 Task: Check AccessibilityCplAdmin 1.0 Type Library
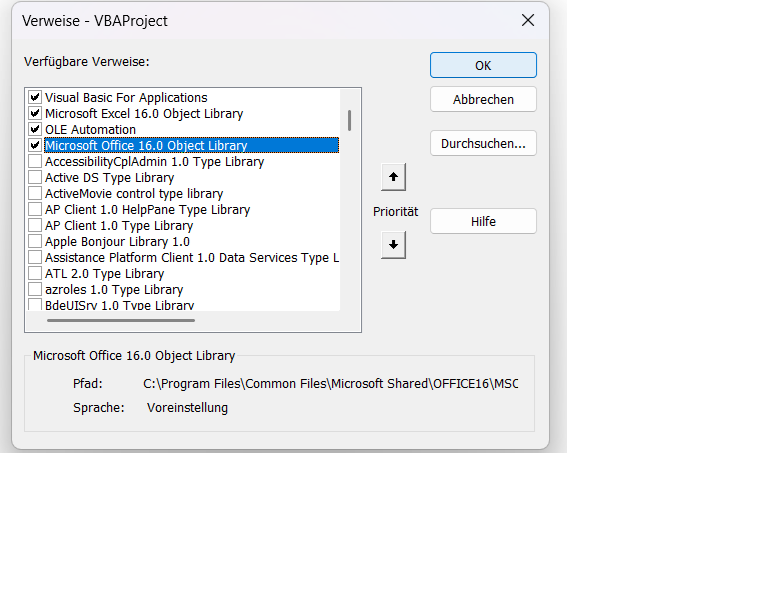pyautogui.click(x=35, y=161)
